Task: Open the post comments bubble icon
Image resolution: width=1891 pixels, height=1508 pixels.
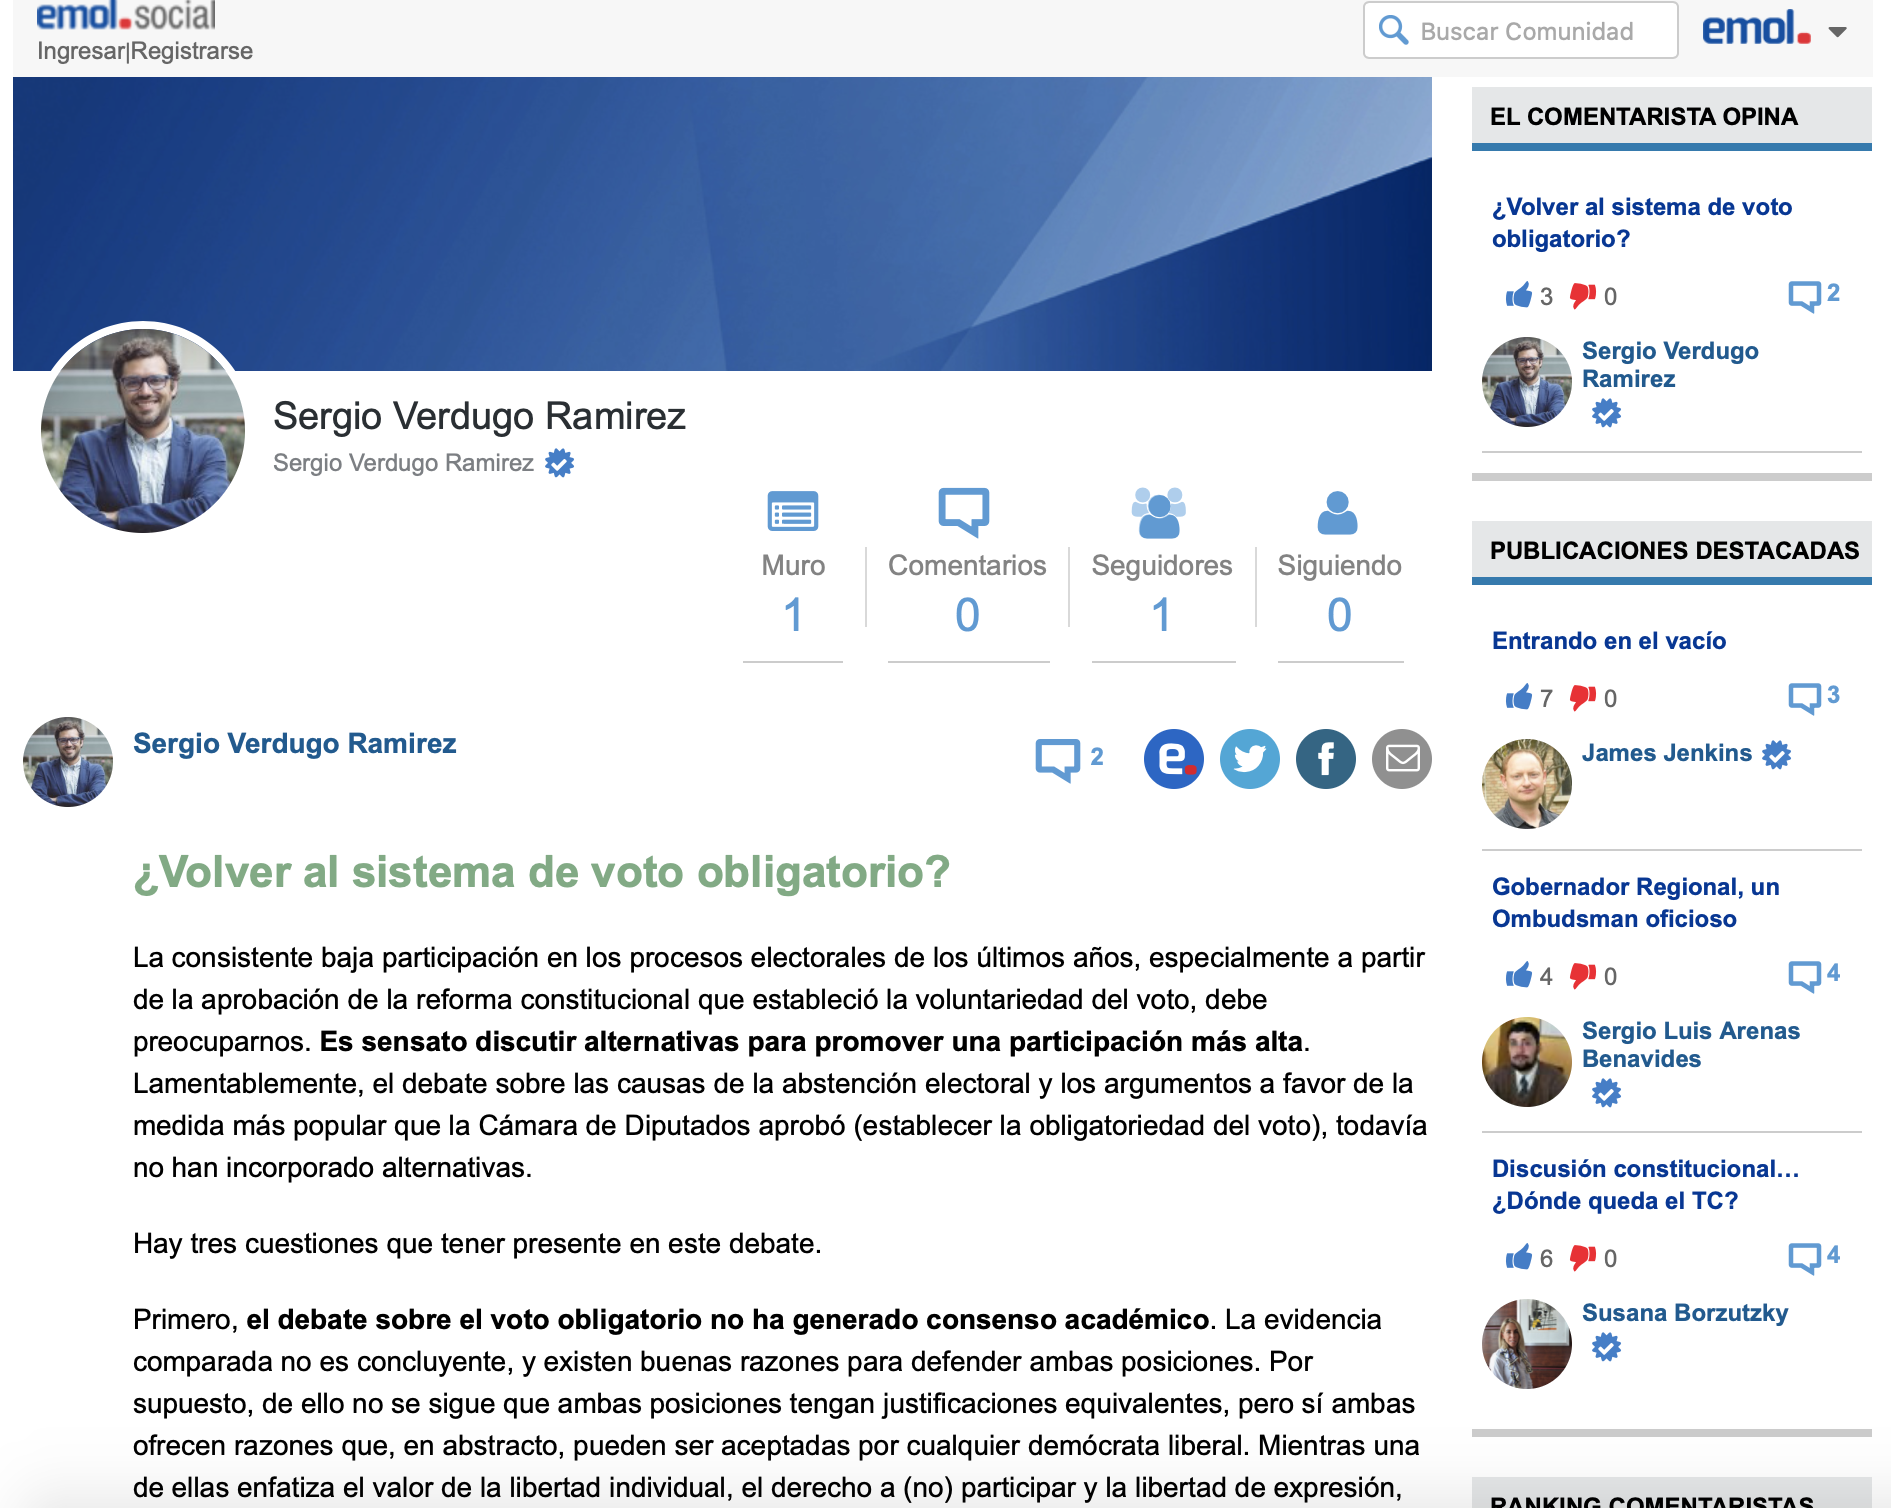Action: pyautogui.click(x=1058, y=759)
